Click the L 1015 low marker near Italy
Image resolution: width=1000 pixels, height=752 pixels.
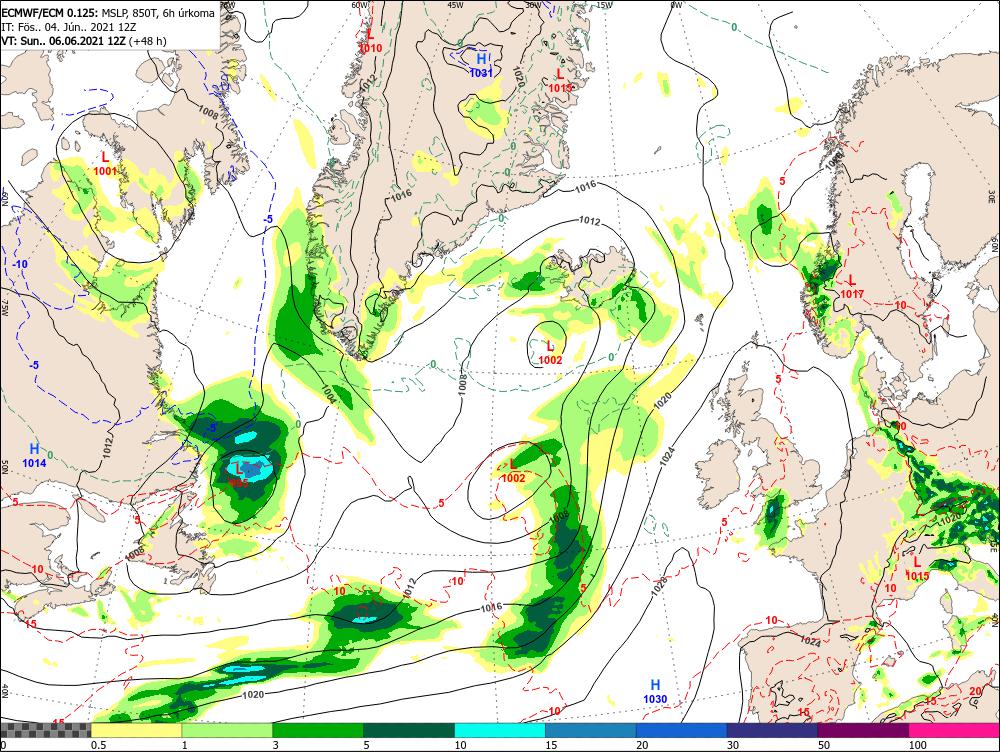917,569
